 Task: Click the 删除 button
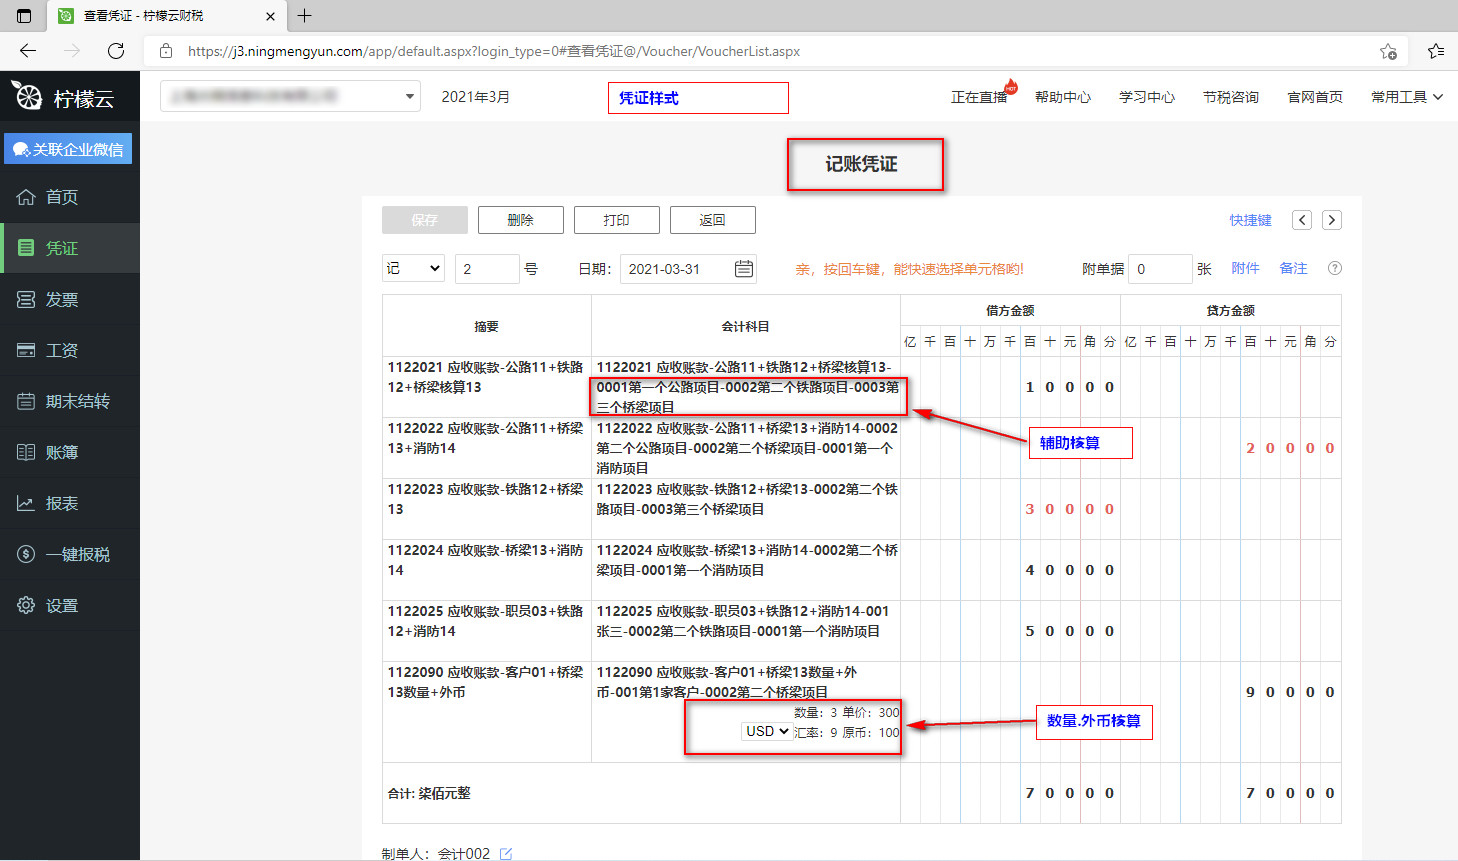pos(520,220)
